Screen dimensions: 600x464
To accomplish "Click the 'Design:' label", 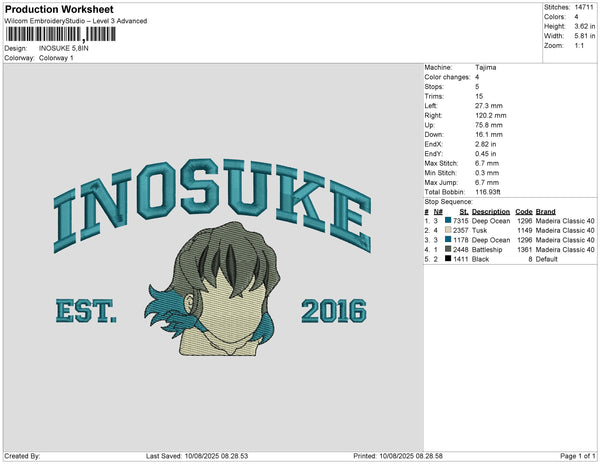I will [x=16, y=48].
